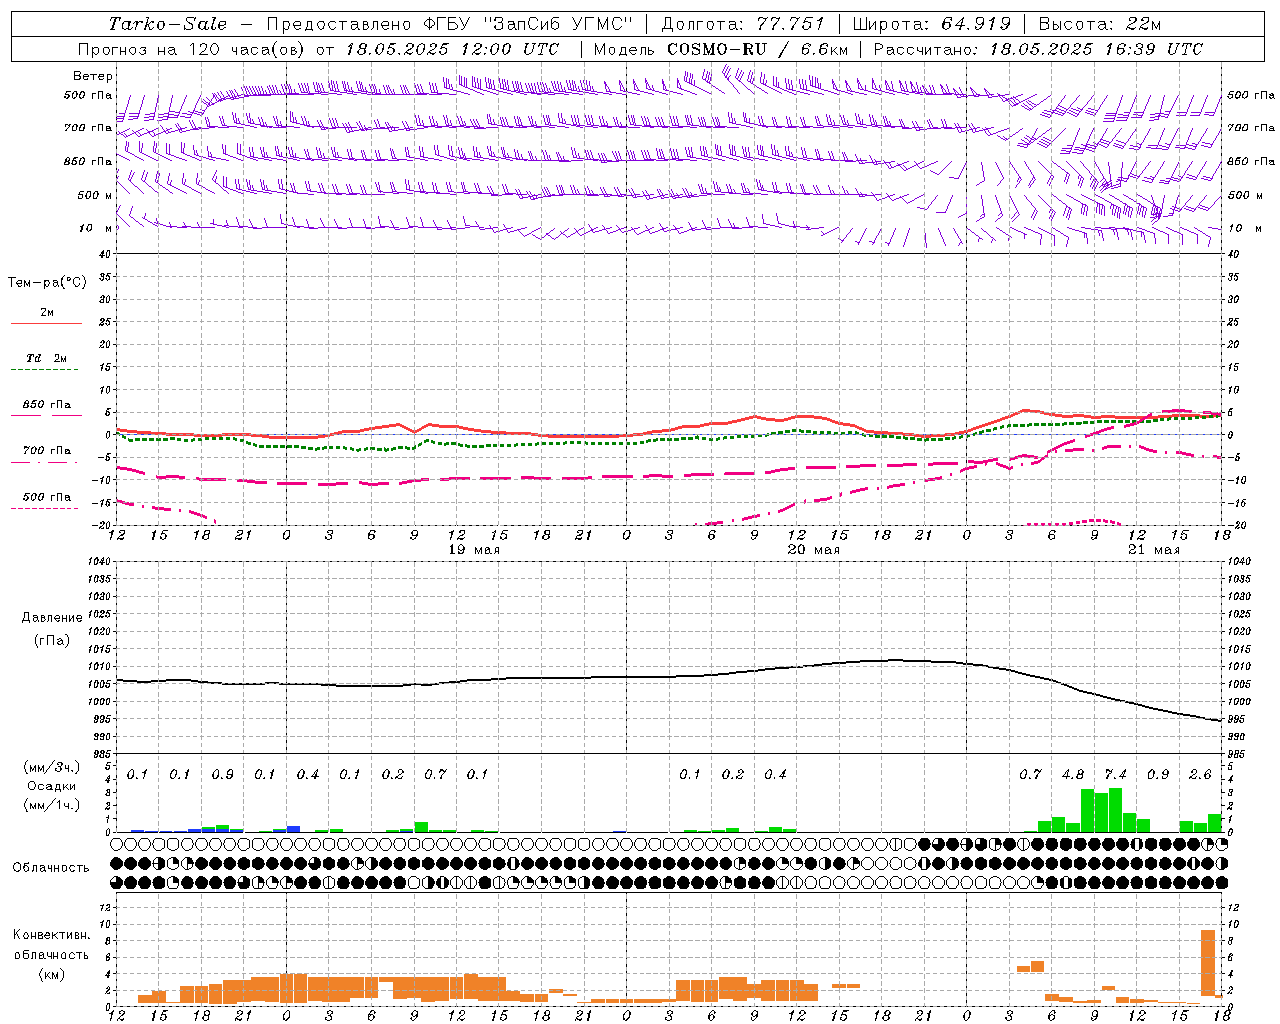1280x1024 pixels.
Task: Select the Широта: 64.919 header field
Action: click(931, 24)
